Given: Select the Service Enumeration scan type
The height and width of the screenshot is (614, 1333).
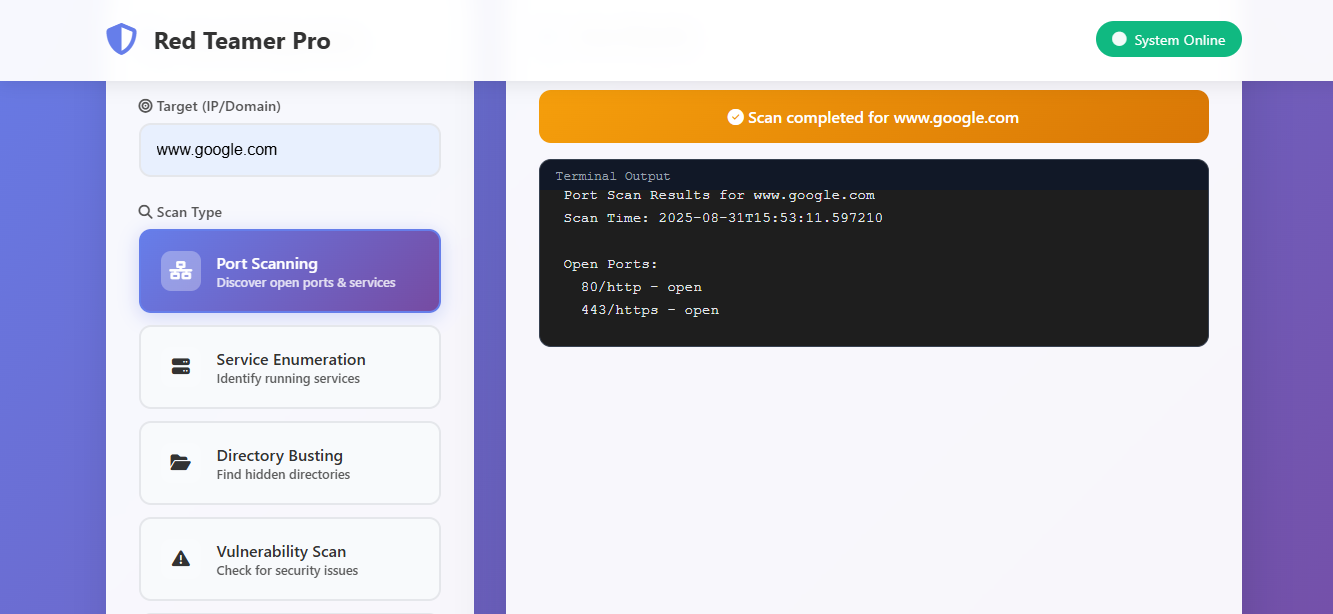Looking at the screenshot, I should pyautogui.click(x=290, y=367).
